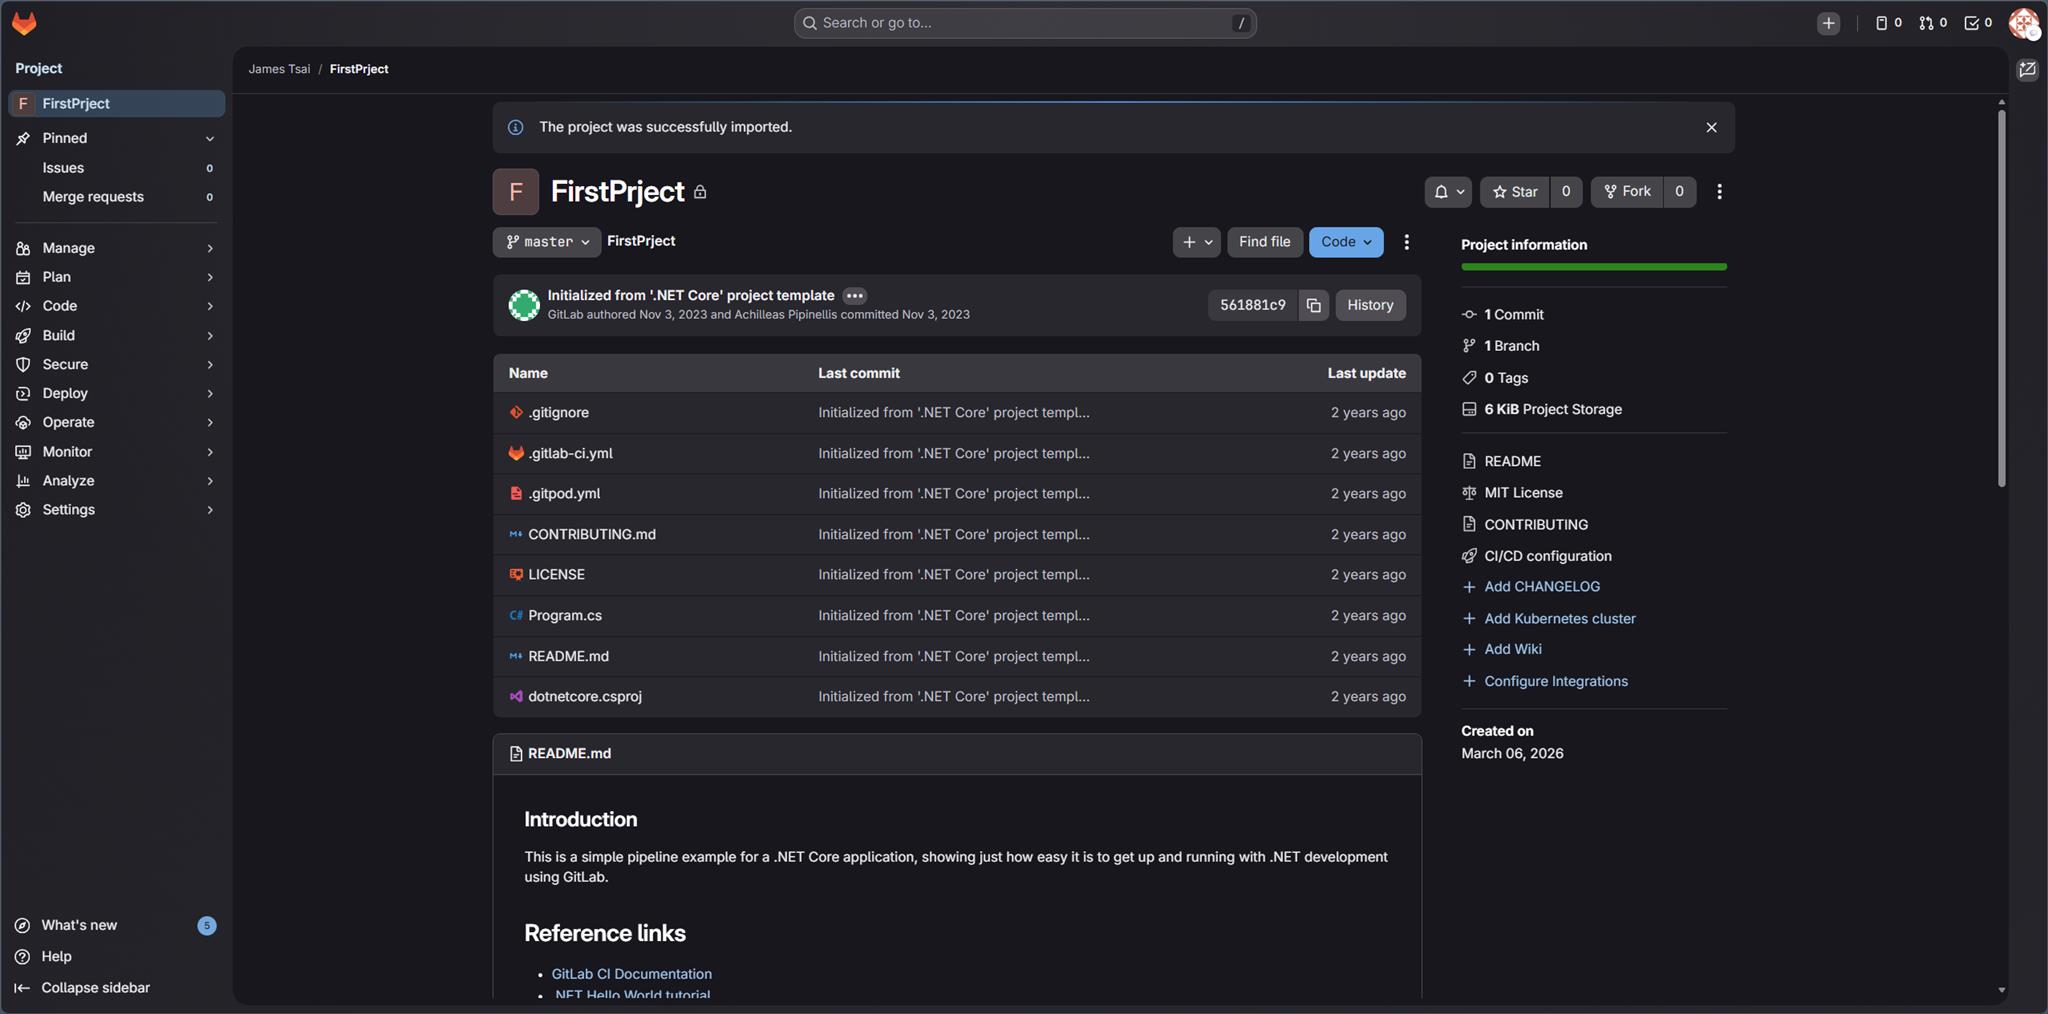Open the blue Code dropdown
This screenshot has width=2048, height=1014.
pos(1345,242)
